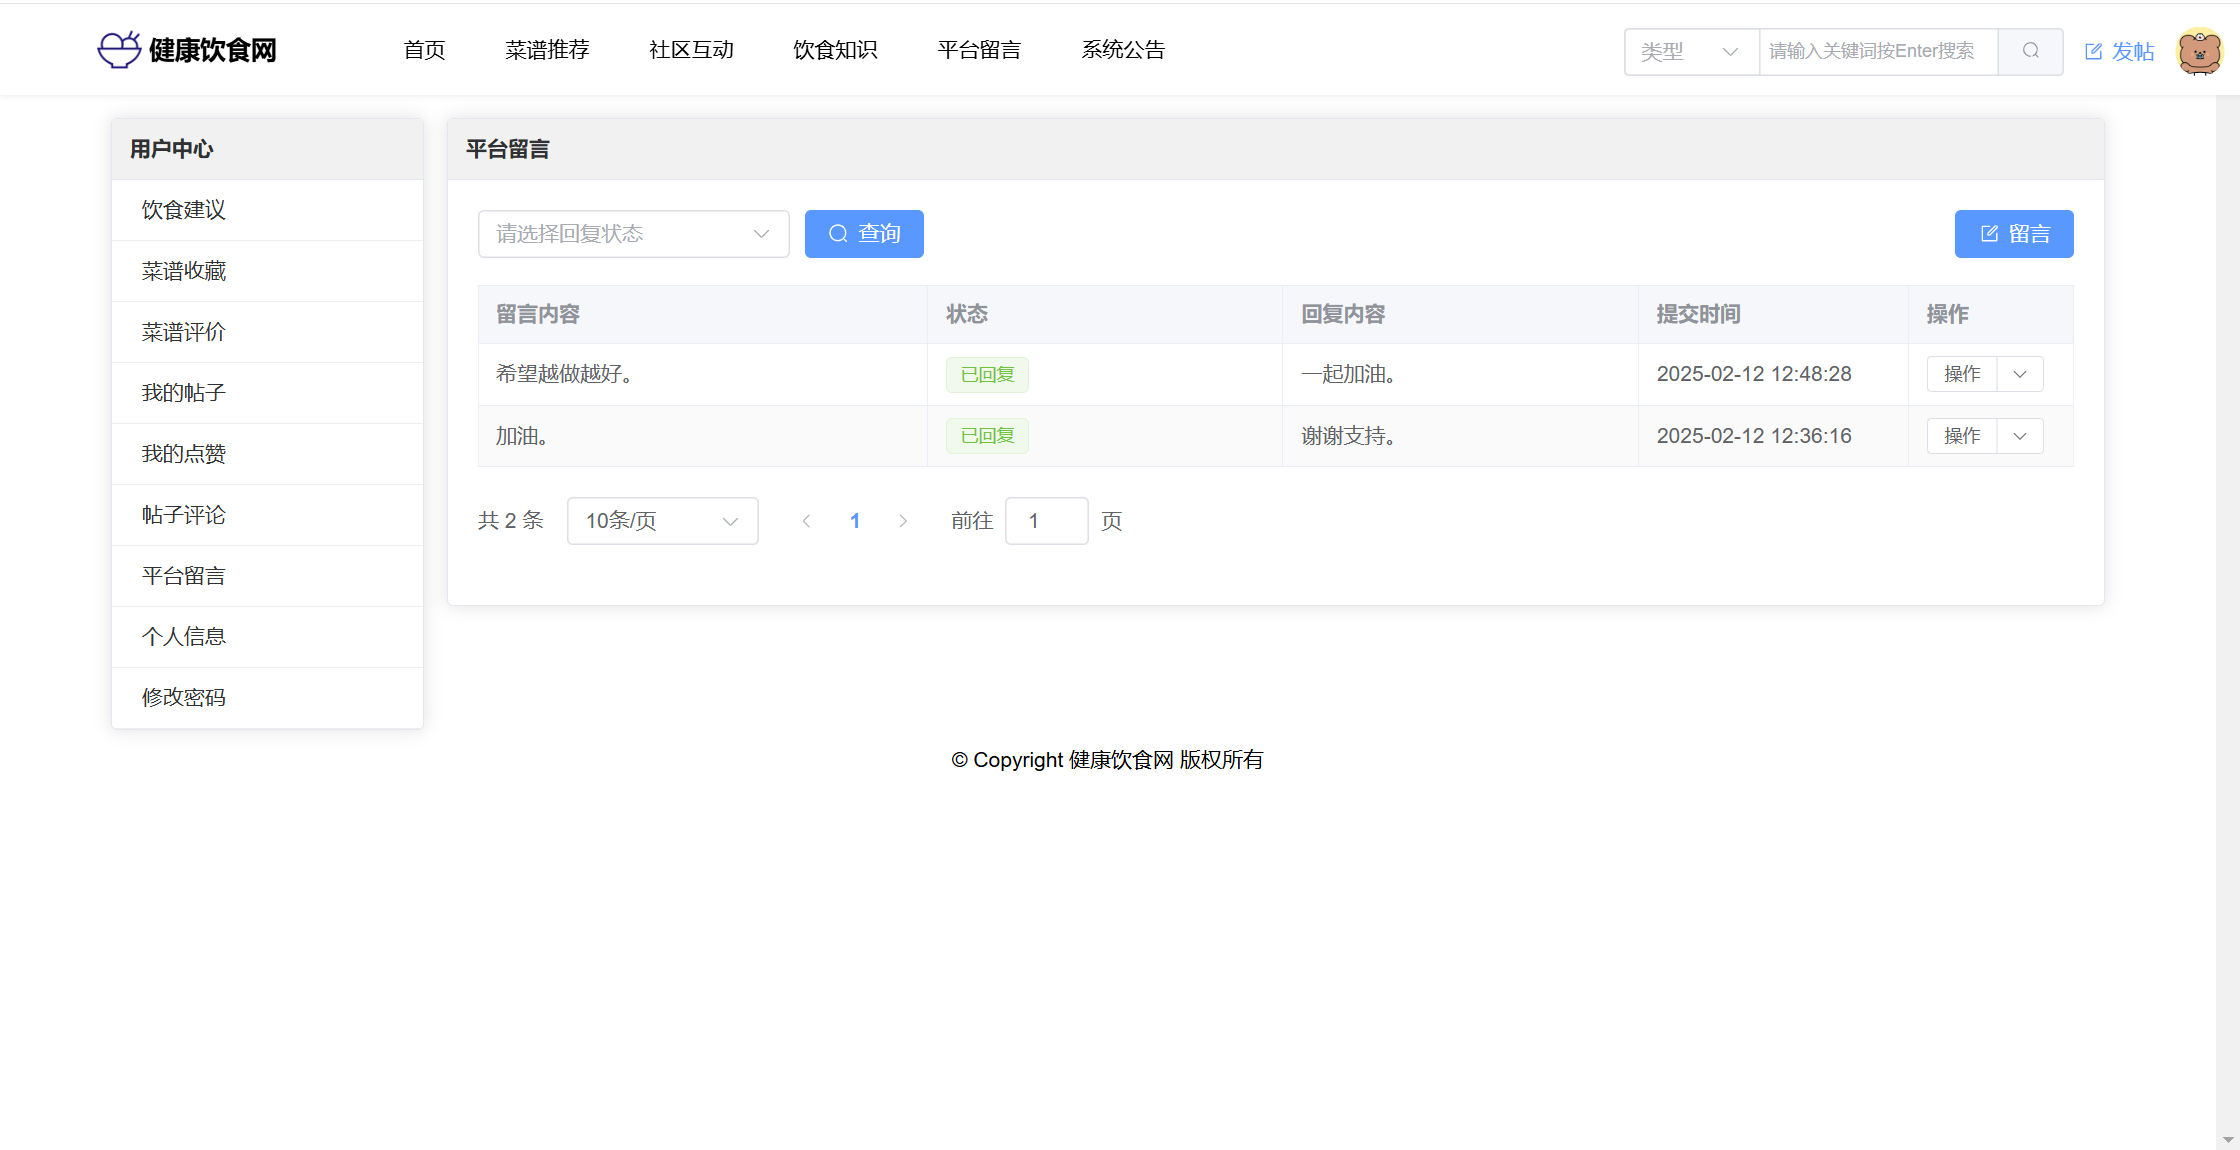Screen dimensions: 2240x1150
Task: Select 菜谱收藏 in user center sidebar
Action: click(x=184, y=271)
